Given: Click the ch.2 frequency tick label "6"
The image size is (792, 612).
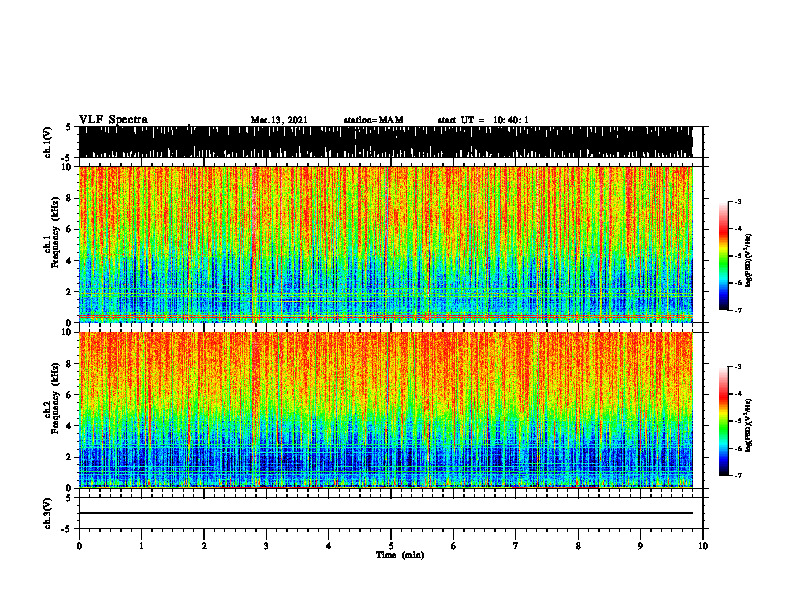Looking at the screenshot, I should pyautogui.click(x=70, y=395).
